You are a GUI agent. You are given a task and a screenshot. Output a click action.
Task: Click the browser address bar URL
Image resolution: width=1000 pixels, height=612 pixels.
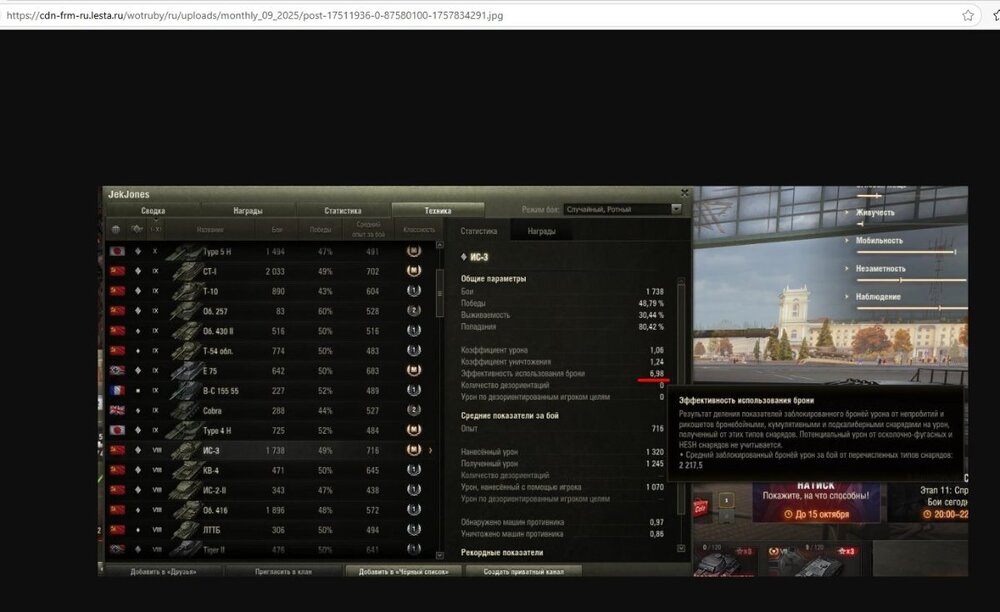pos(255,15)
